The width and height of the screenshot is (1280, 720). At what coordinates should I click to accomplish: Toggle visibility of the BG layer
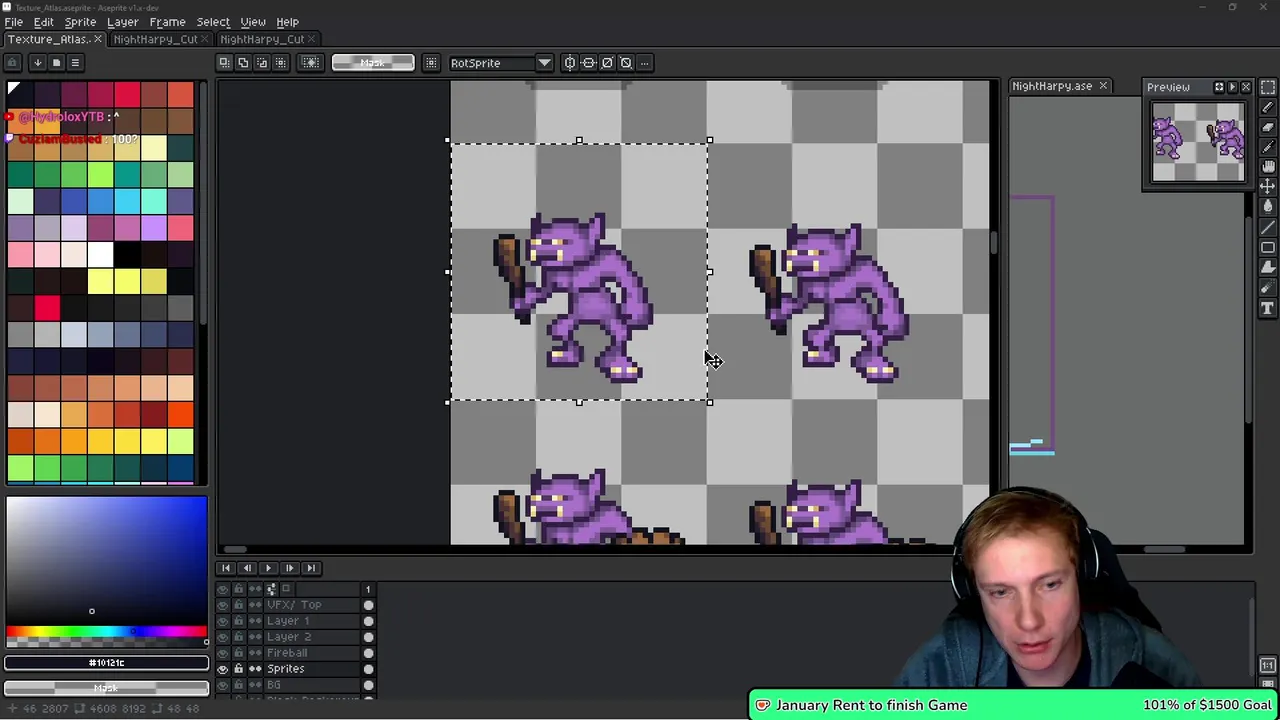tap(223, 685)
